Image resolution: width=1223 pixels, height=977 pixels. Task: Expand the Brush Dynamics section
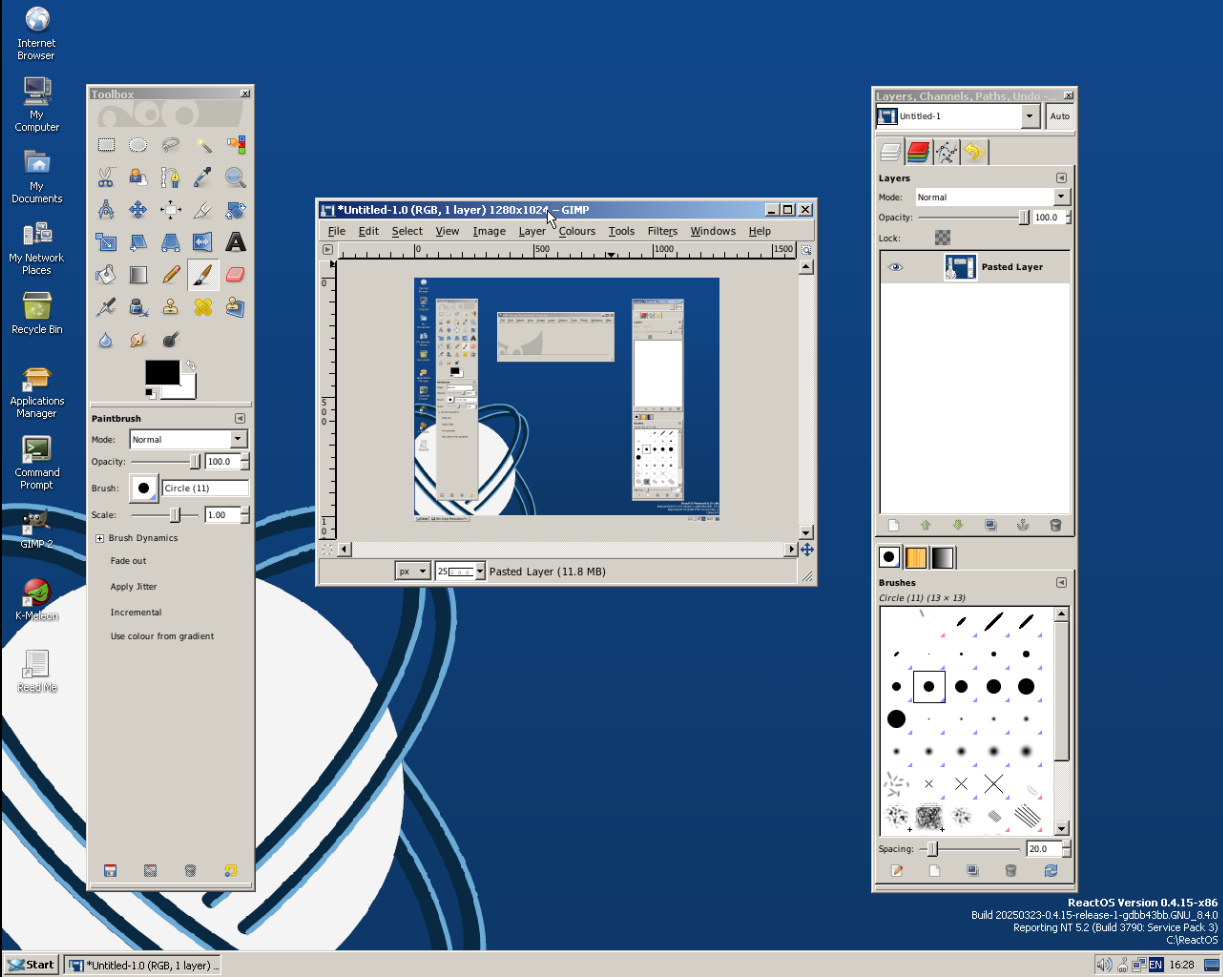click(100, 538)
